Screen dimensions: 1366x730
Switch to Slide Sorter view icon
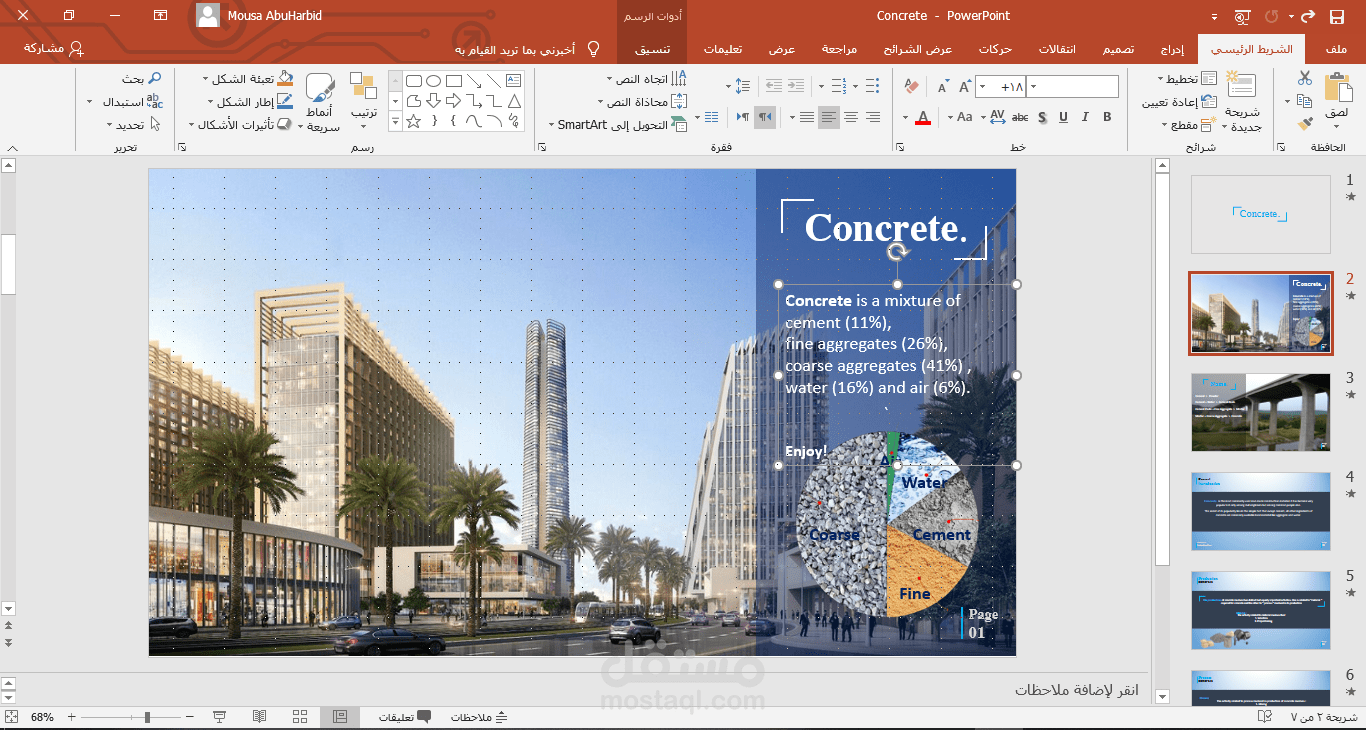point(300,717)
